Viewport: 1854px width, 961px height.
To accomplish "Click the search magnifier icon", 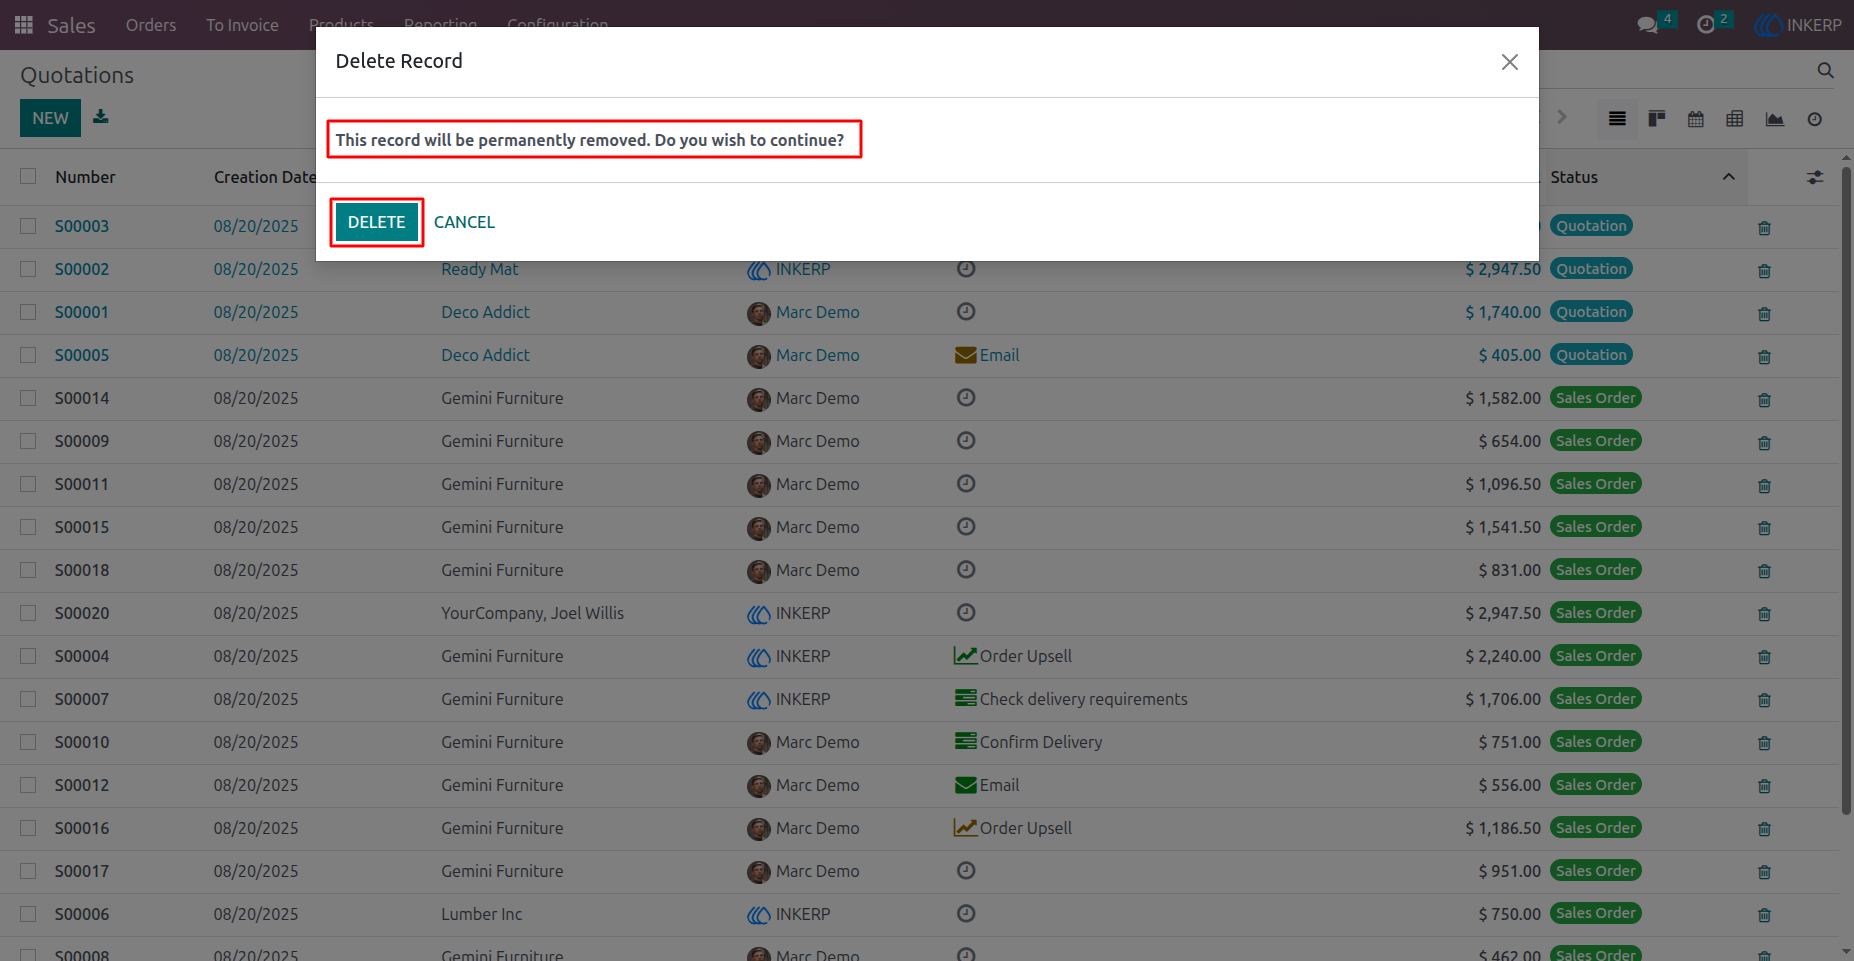I will [x=1825, y=71].
